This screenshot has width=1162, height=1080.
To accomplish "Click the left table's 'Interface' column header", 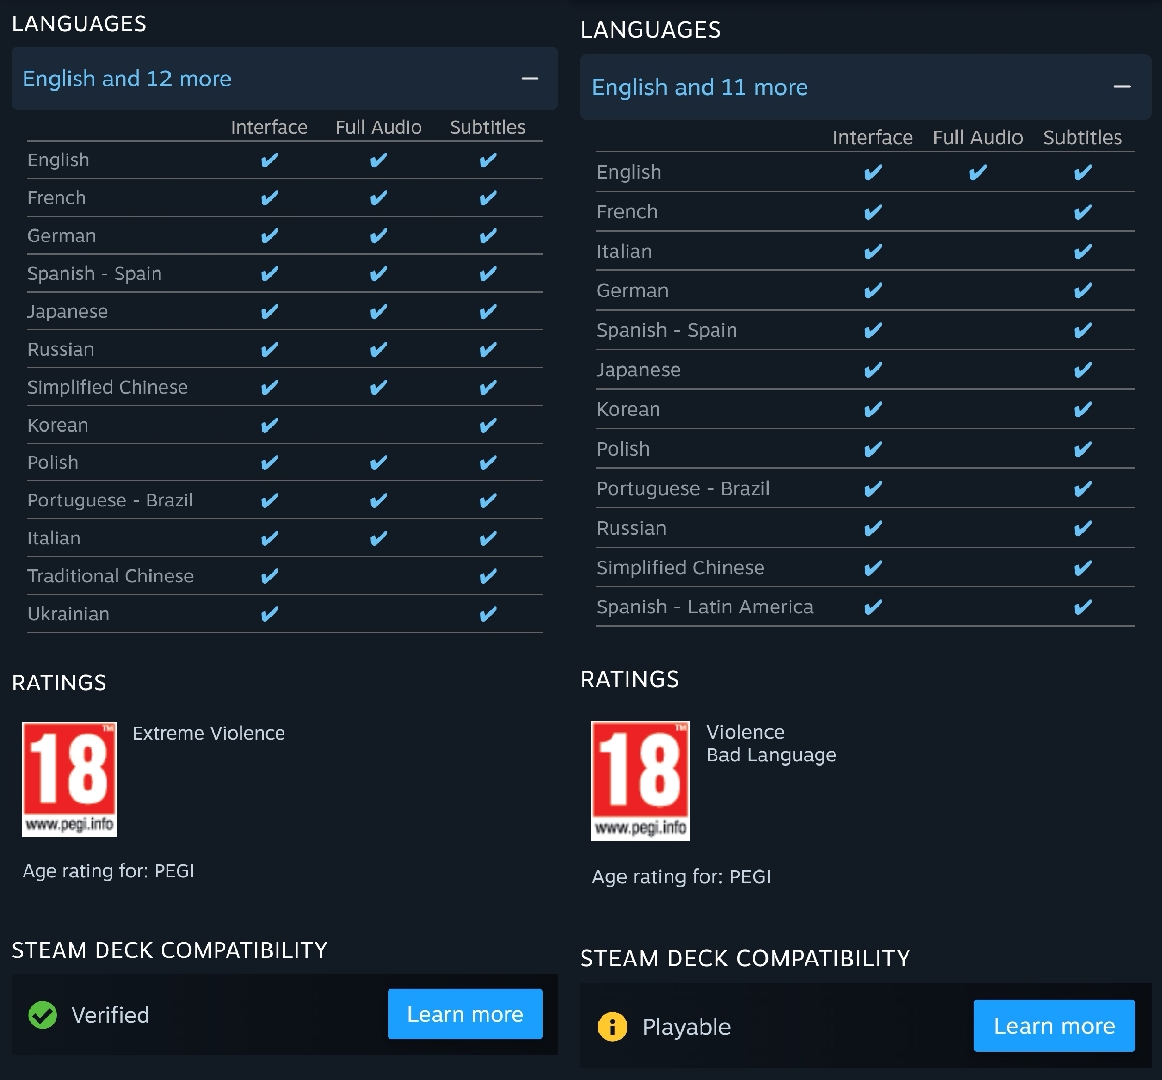I will pyautogui.click(x=269, y=127).
